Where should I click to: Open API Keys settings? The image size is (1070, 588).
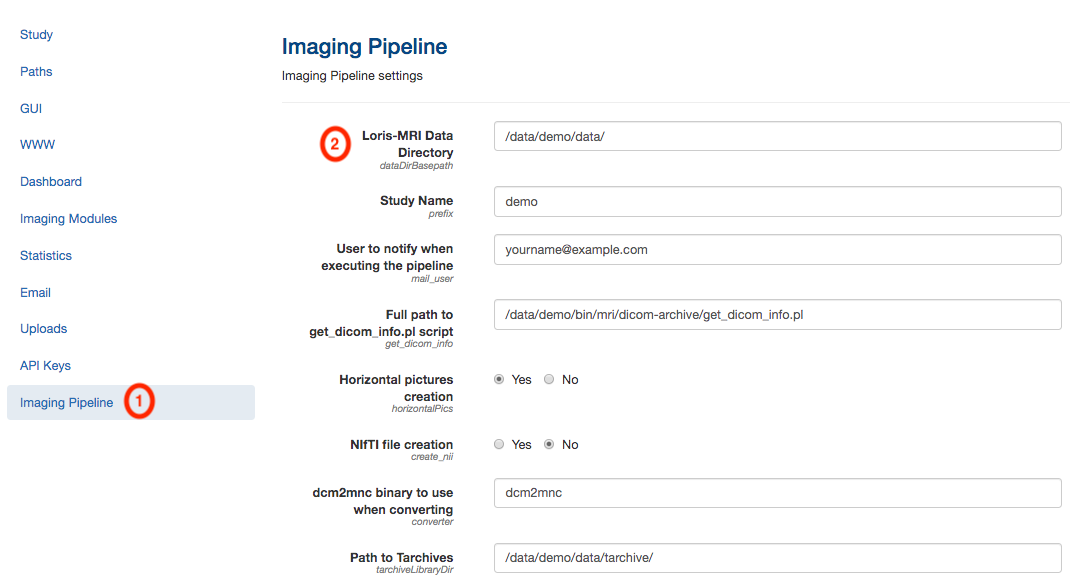(x=45, y=365)
